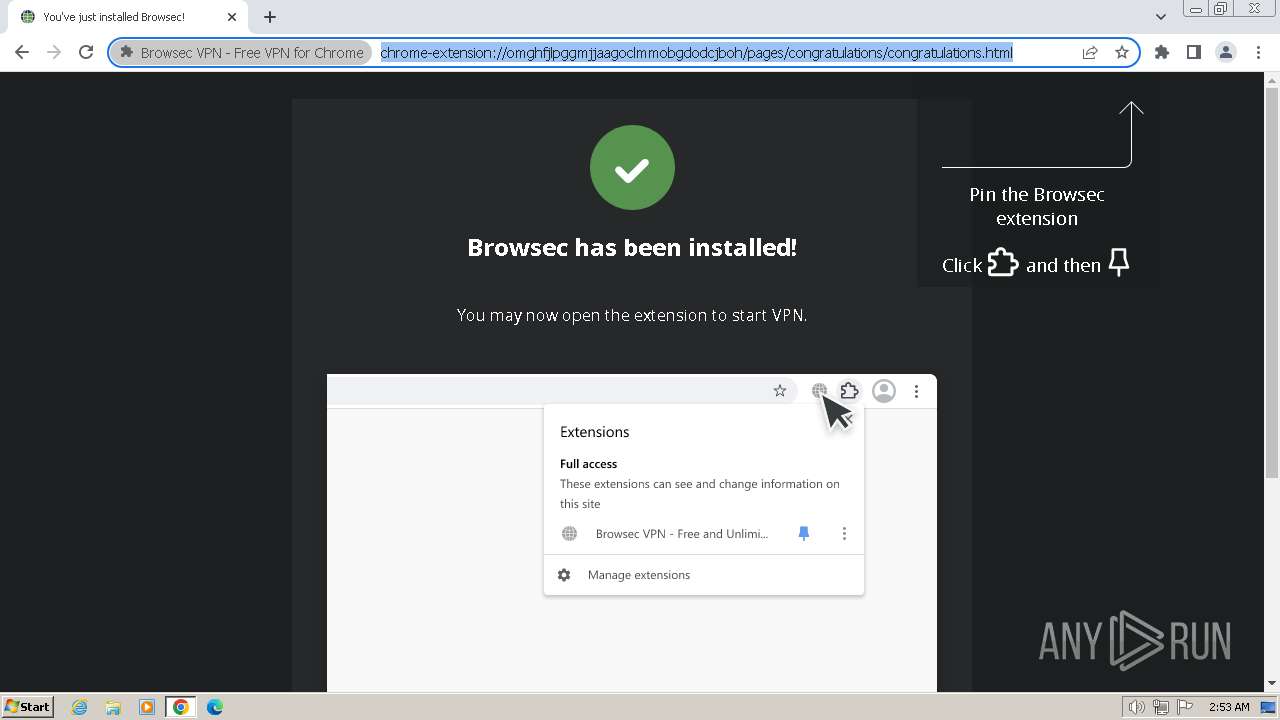1280x720 pixels.
Task: Click the vertical scrollbar up arrow
Action: click(1272, 80)
